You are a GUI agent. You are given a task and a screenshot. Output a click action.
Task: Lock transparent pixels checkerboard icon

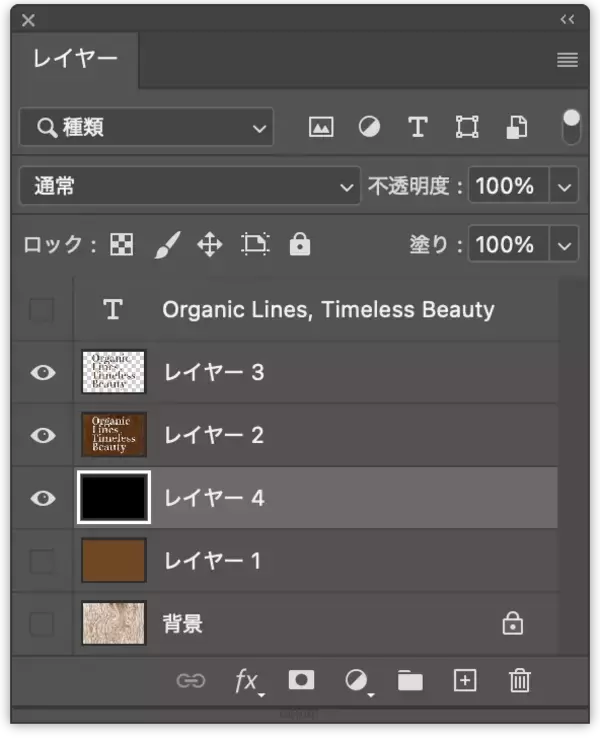[121, 244]
